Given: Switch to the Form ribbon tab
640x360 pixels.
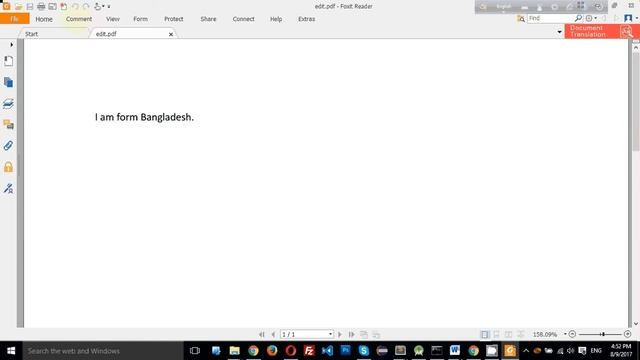Looking at the screenshot, I should click(x=140, y=19).
